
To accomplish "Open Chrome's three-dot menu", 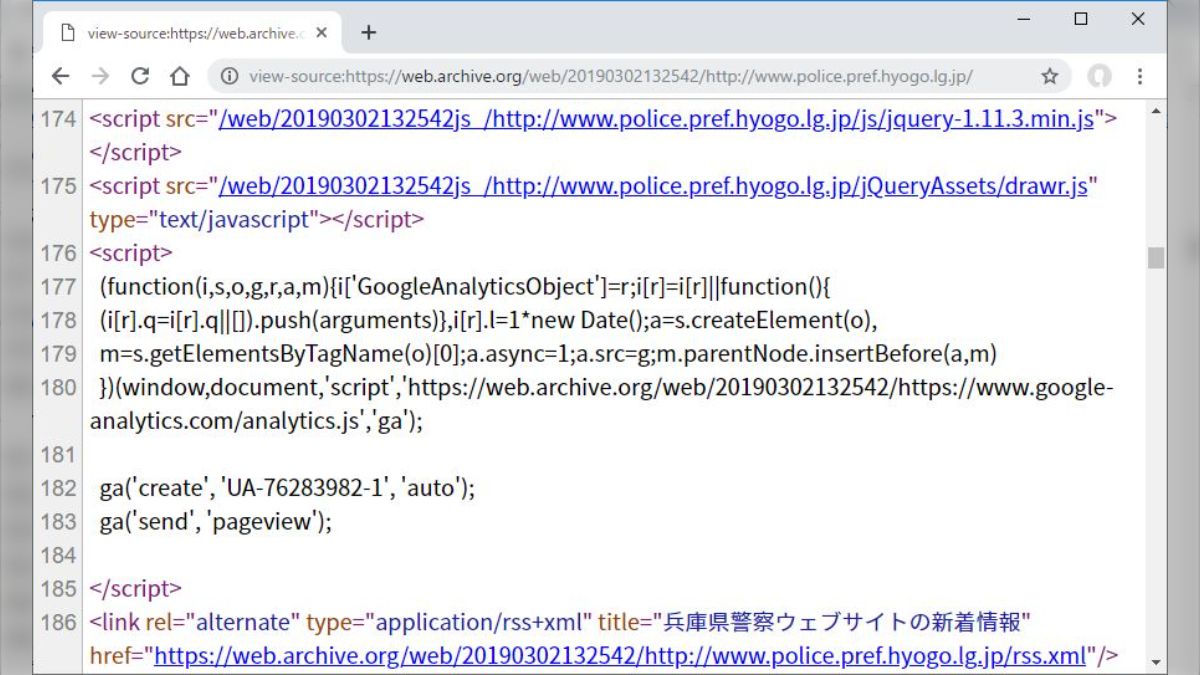I will (x=1139, y=76).
